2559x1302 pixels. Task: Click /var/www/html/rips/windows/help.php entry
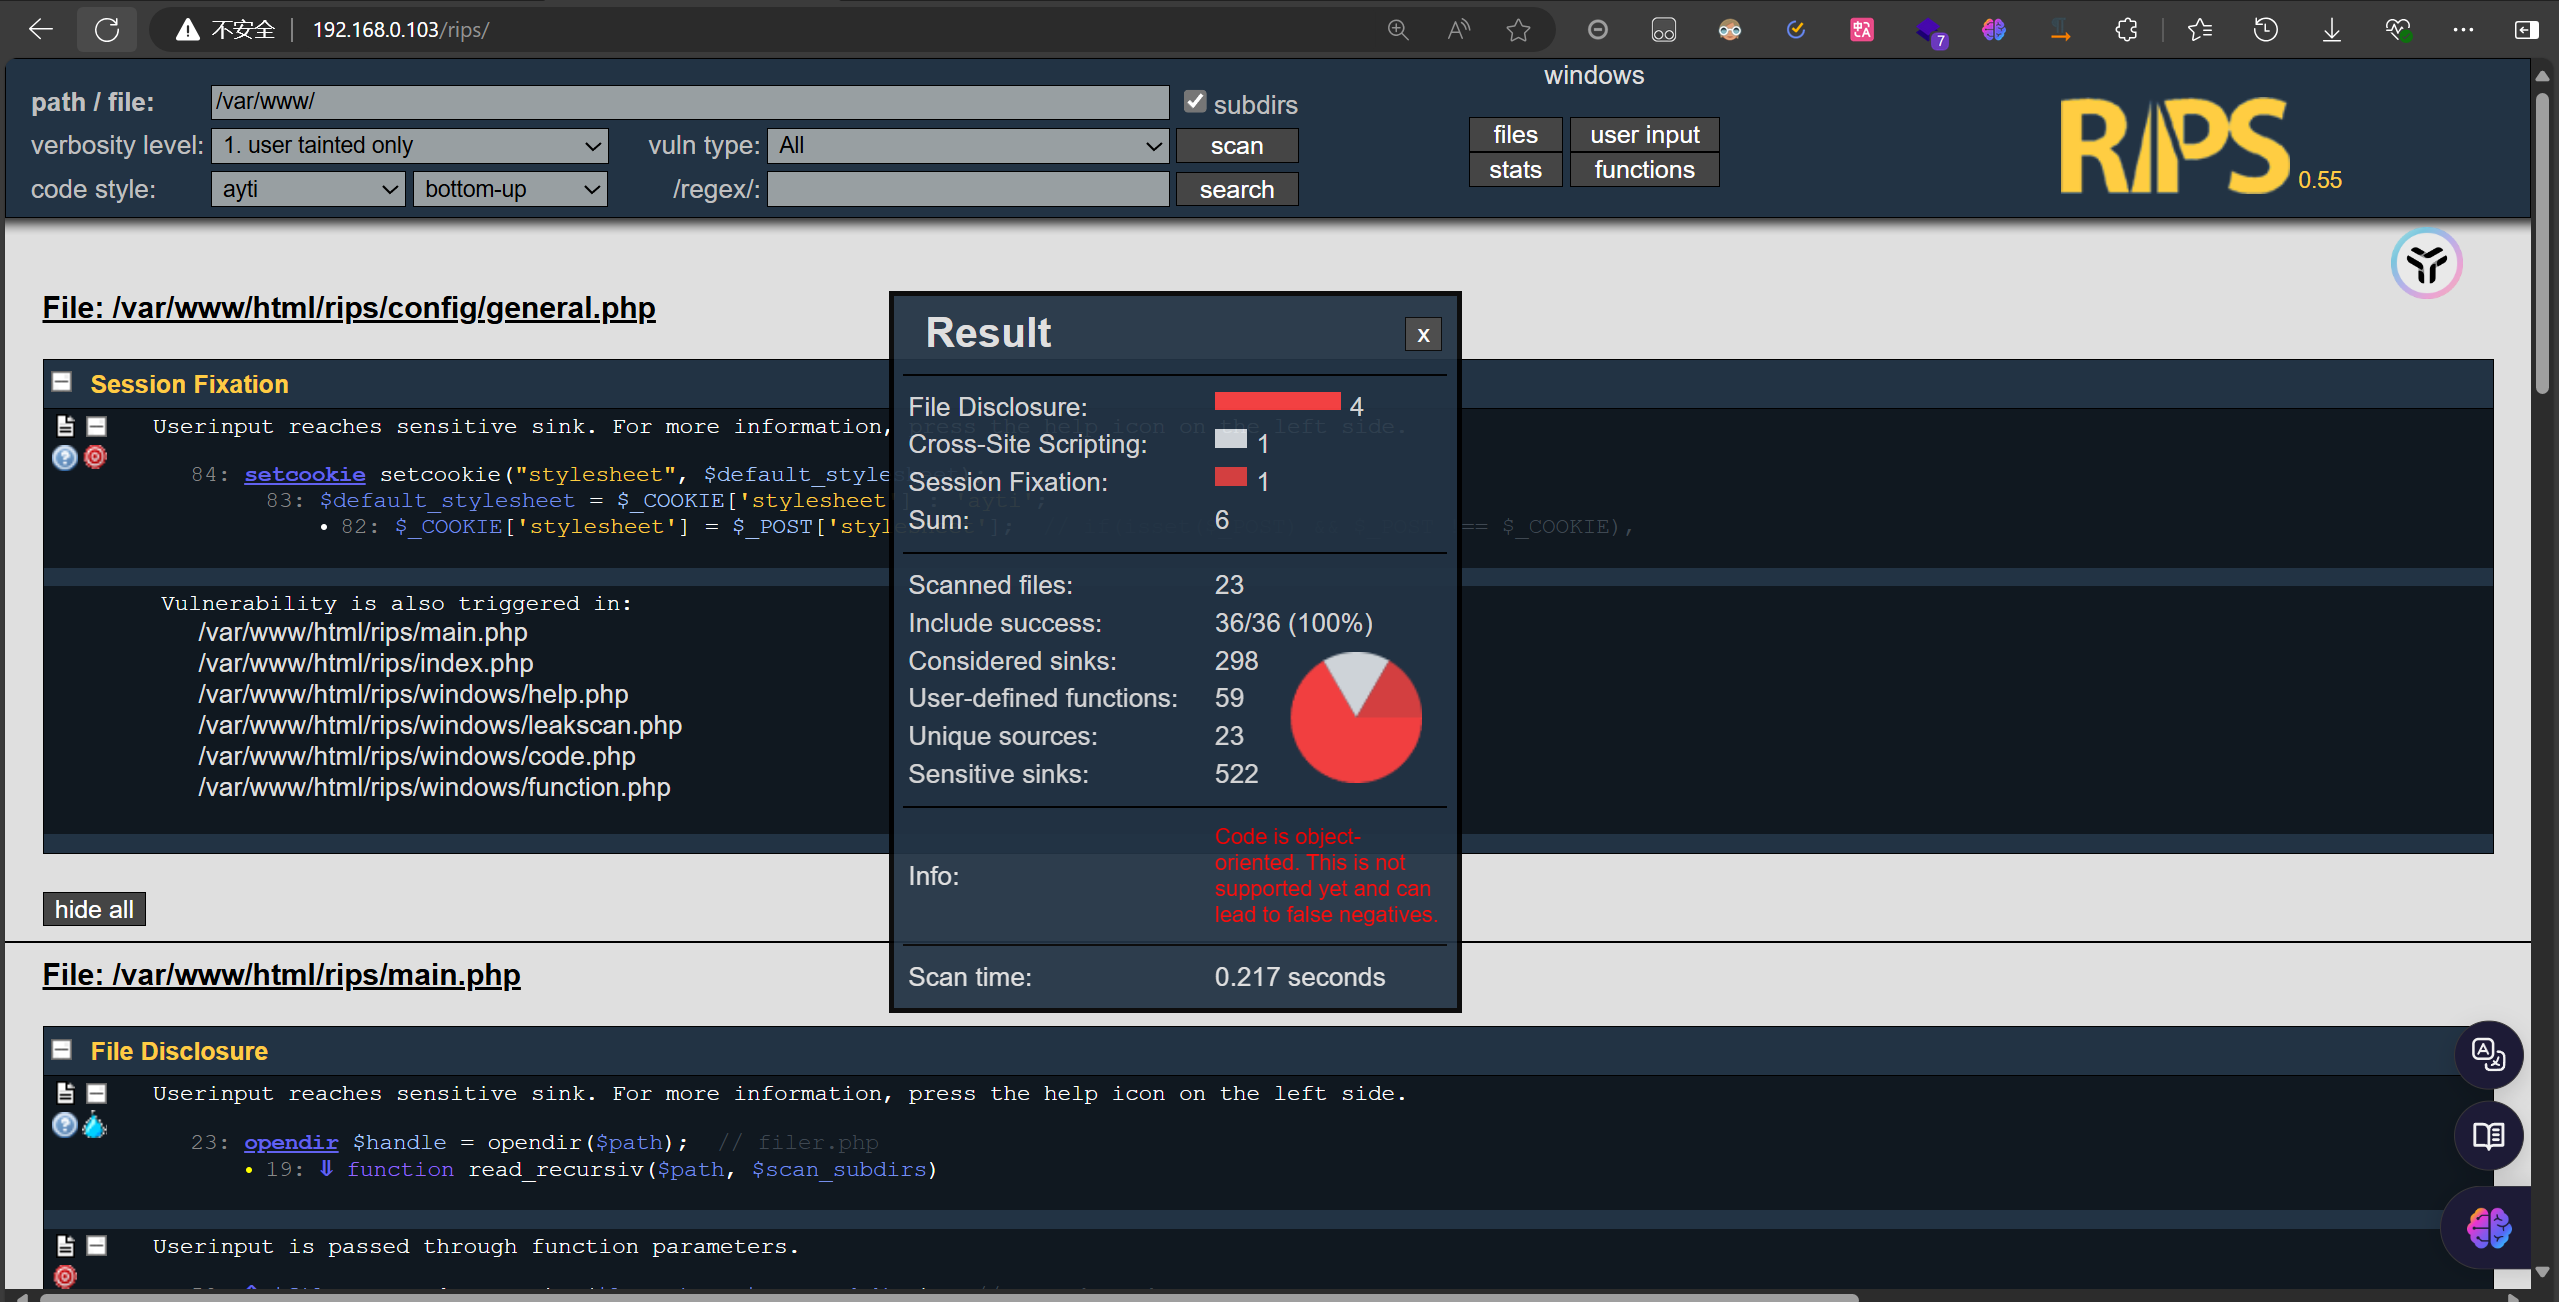tap(413, 694)
